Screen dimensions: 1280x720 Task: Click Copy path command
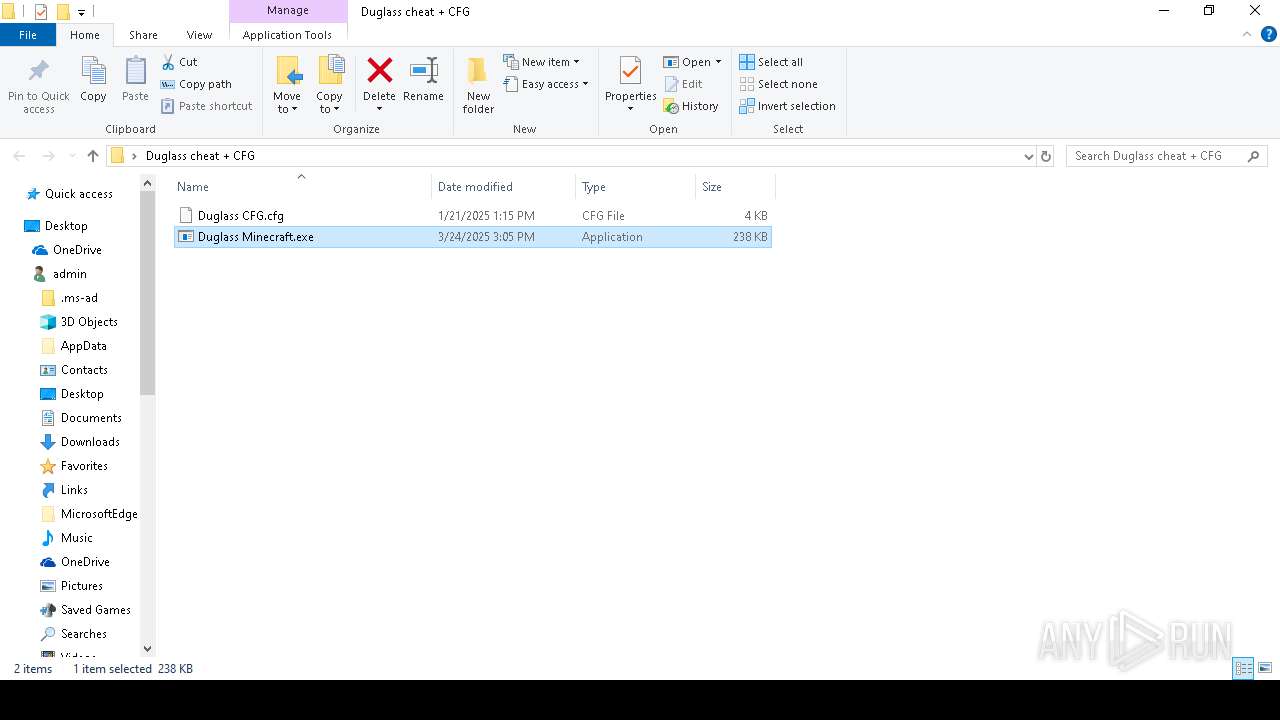196,84
